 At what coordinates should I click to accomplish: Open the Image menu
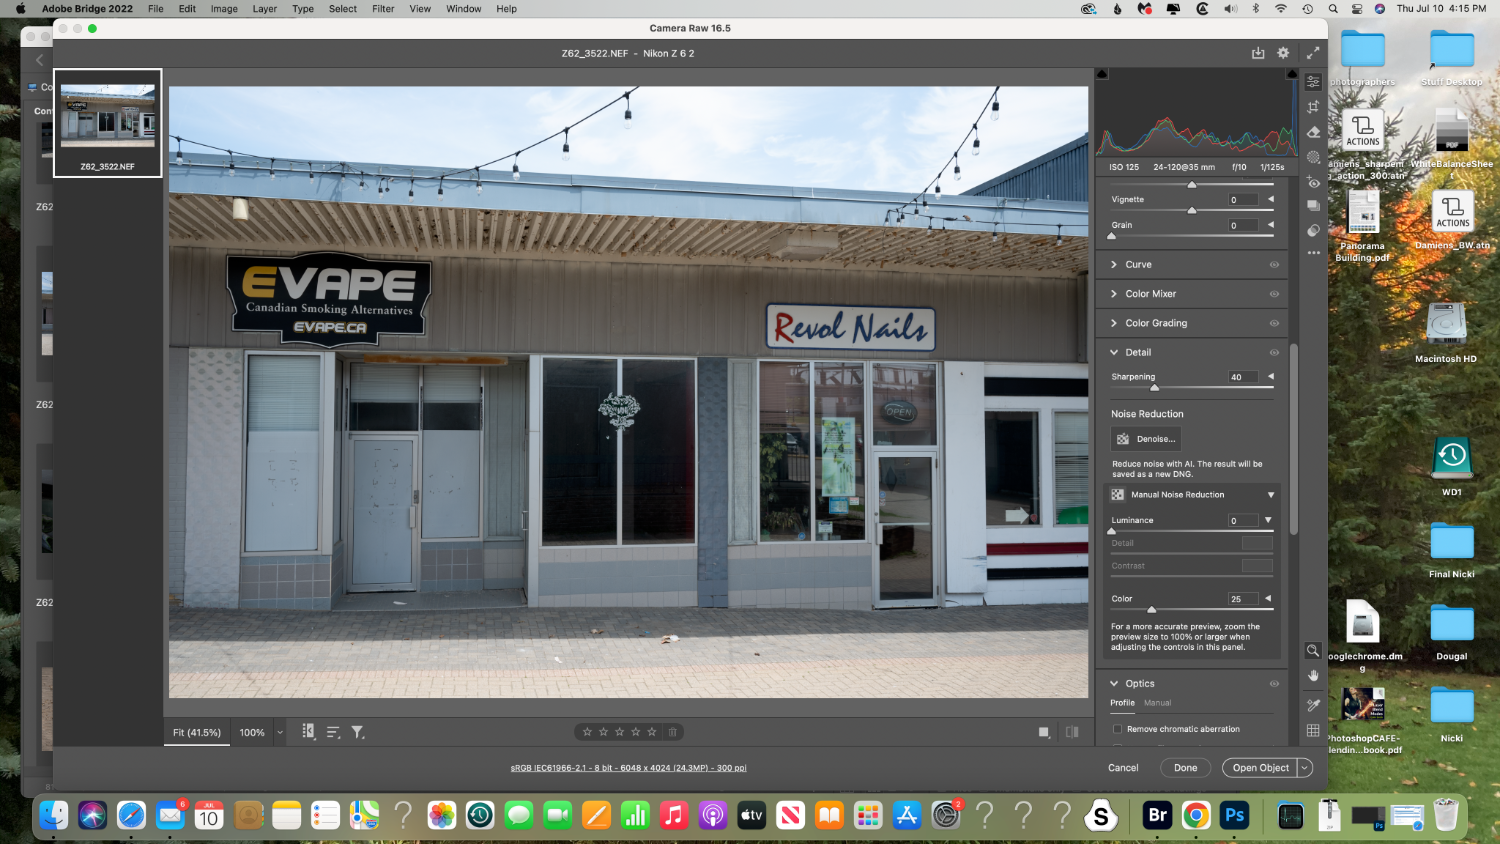224,9
